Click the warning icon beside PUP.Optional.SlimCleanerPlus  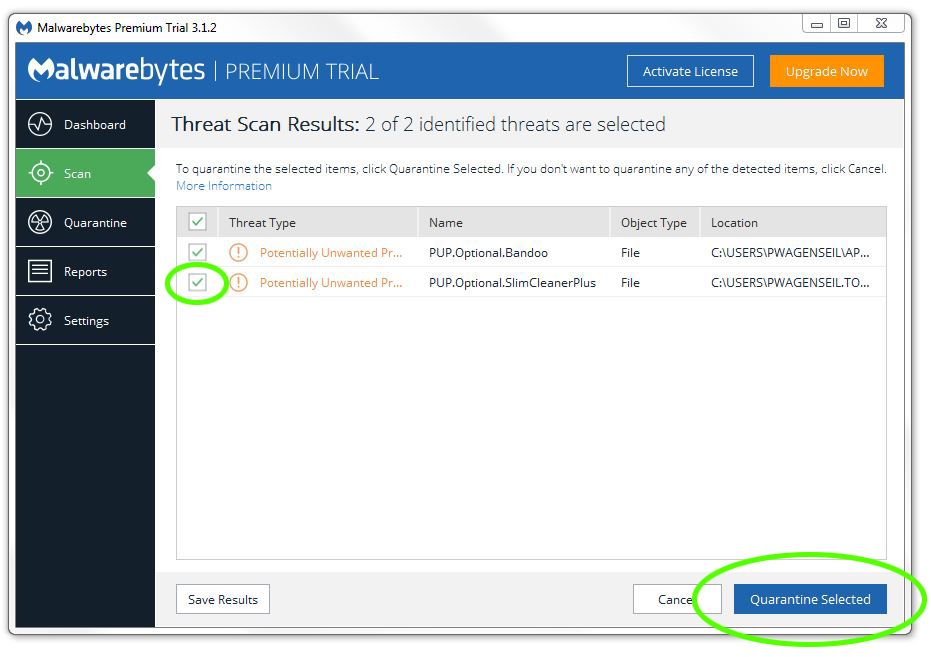(x=237, y=283)
